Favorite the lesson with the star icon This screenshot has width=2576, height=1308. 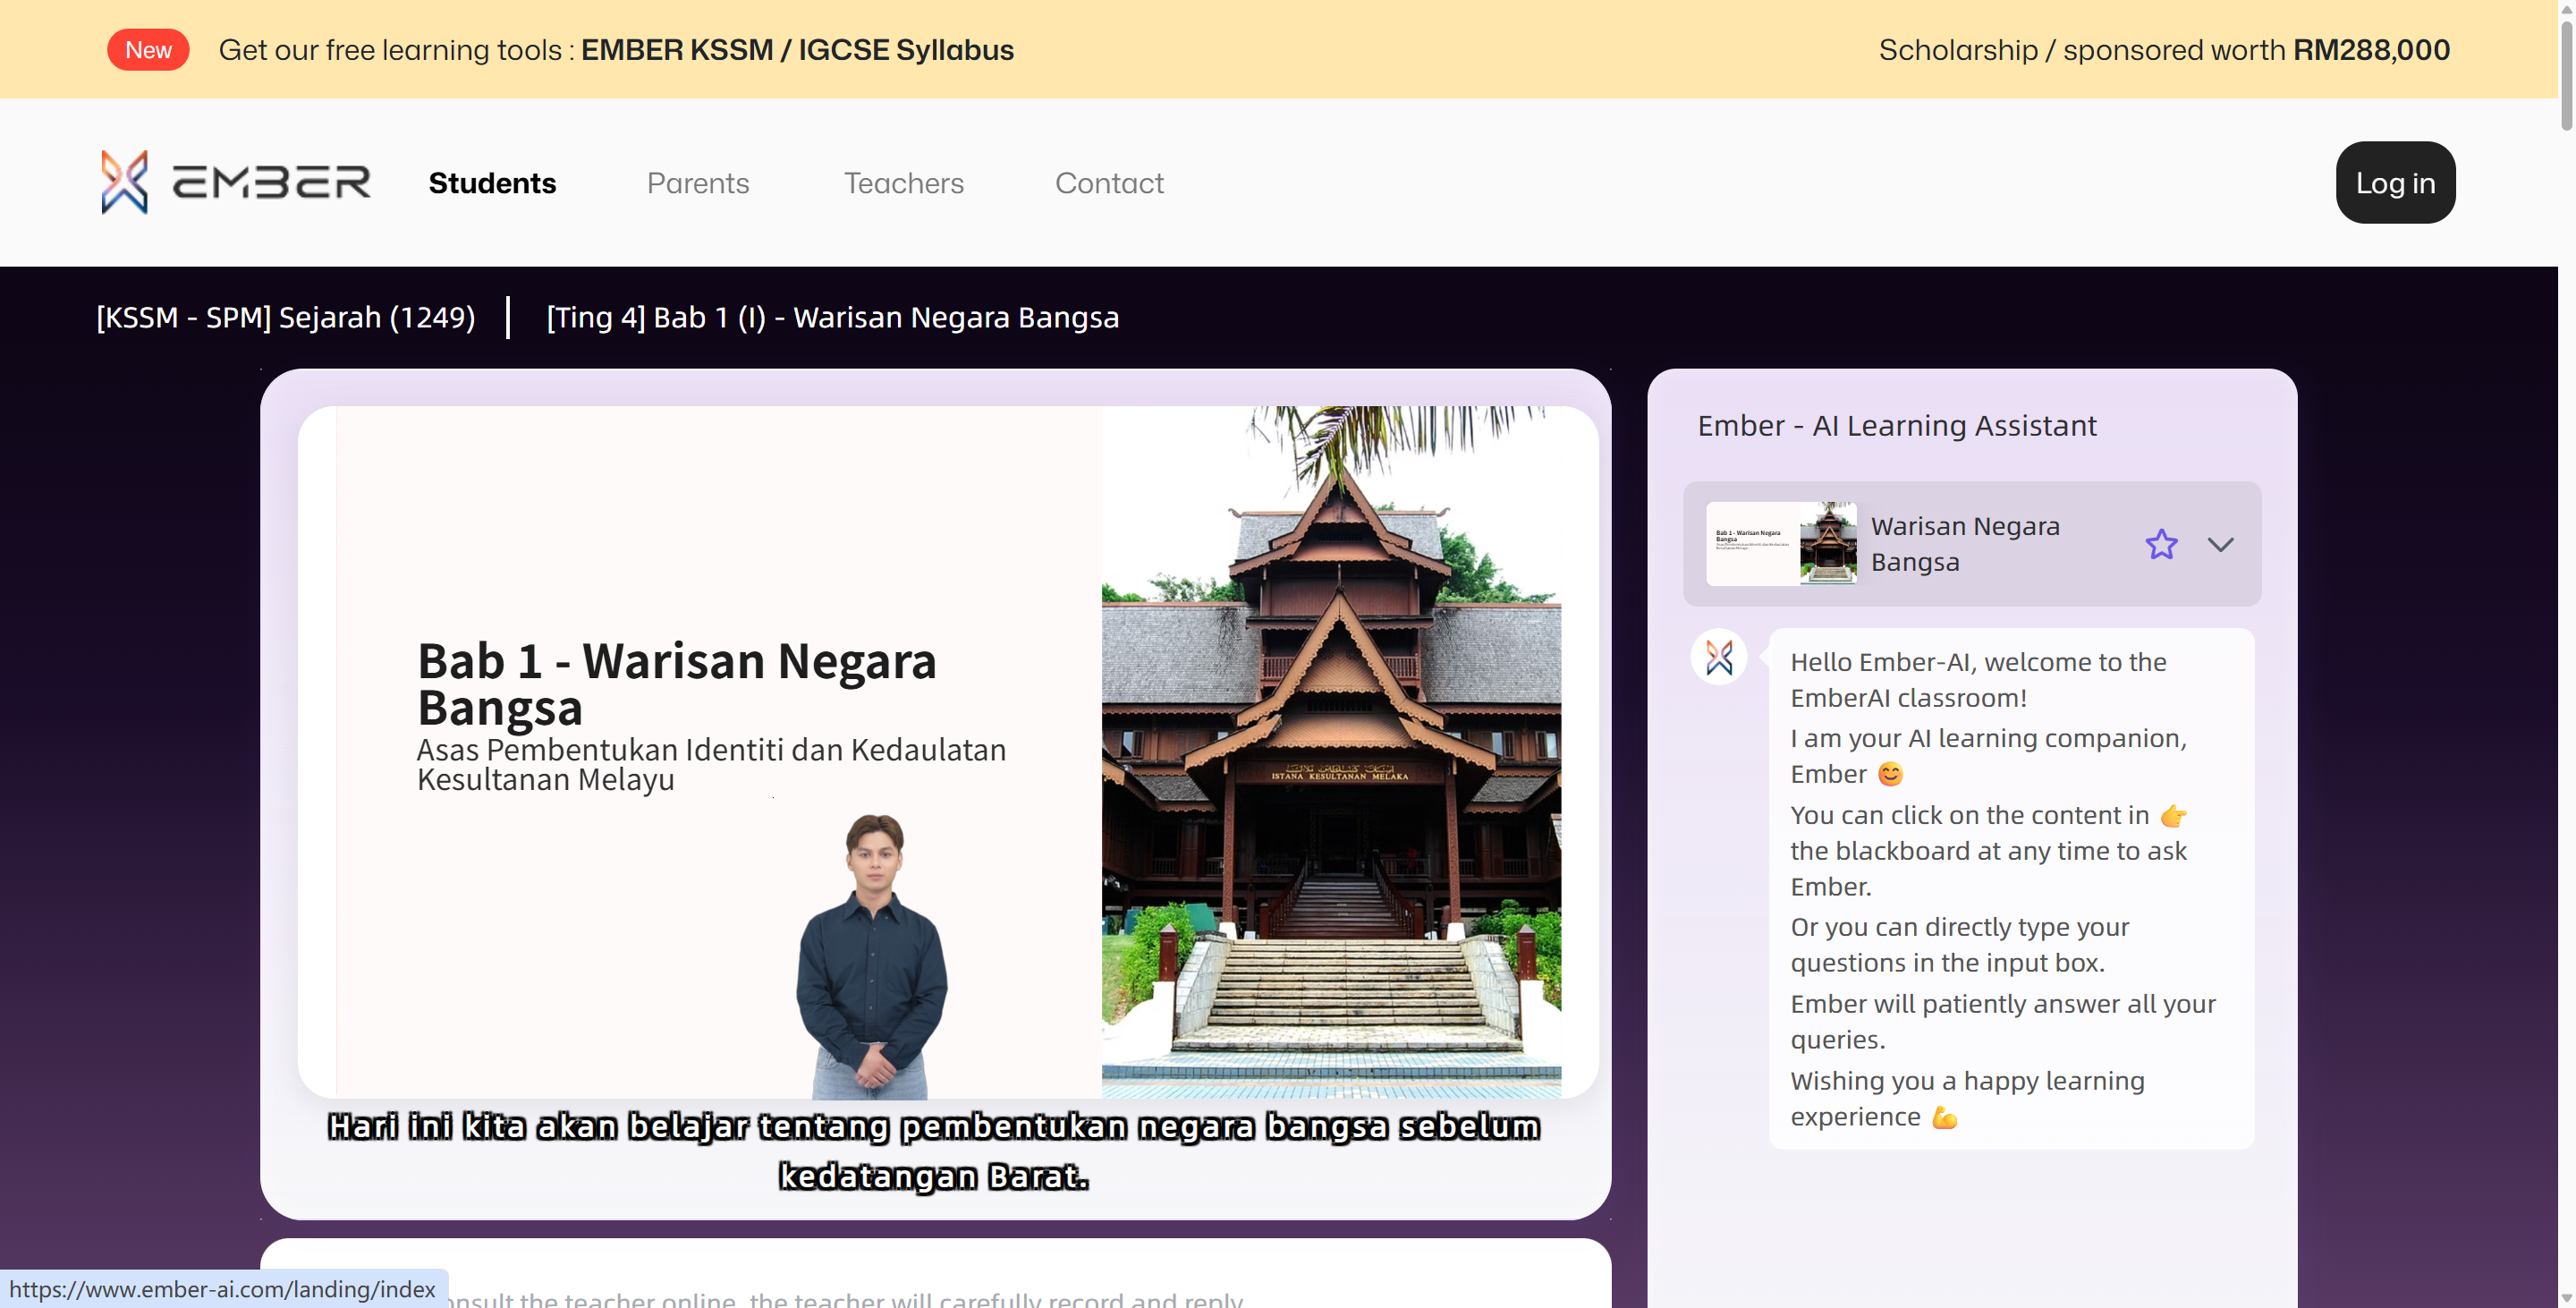[2160, 544]
